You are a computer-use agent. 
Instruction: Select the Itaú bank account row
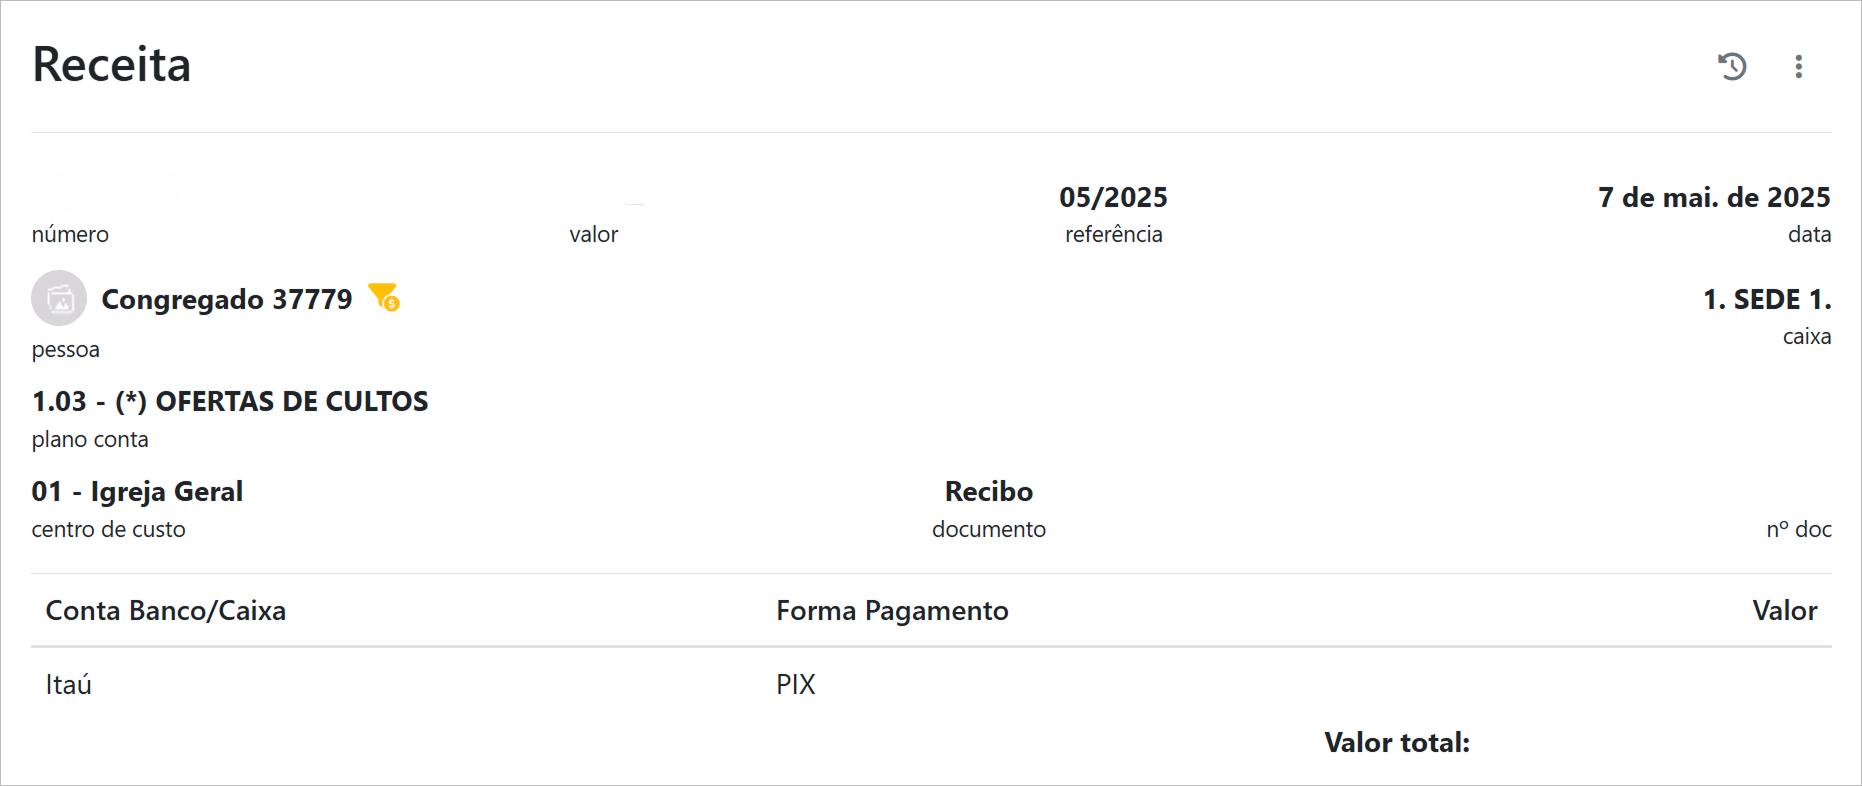click(69, 684)
